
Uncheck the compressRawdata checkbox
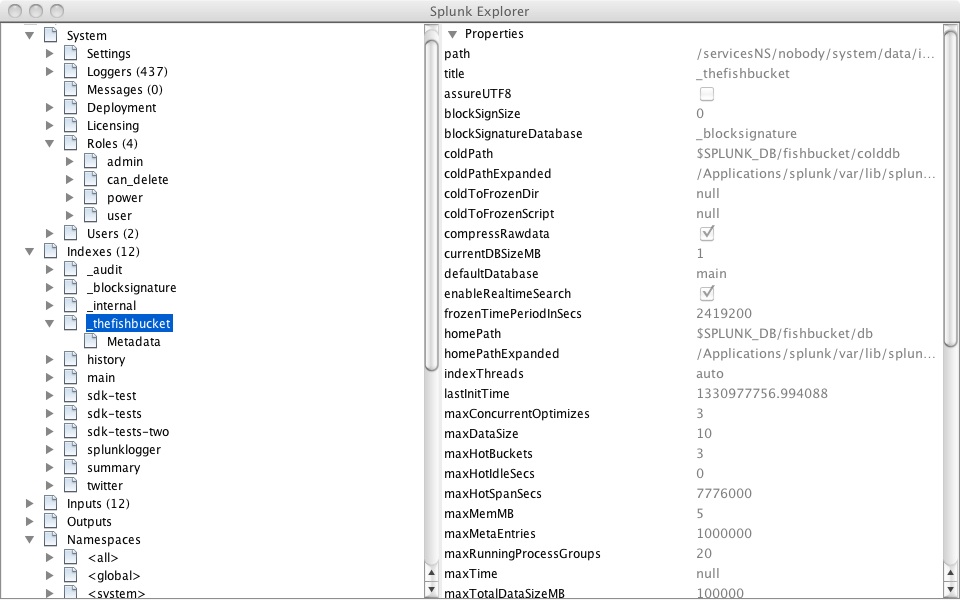click(707, 234)
